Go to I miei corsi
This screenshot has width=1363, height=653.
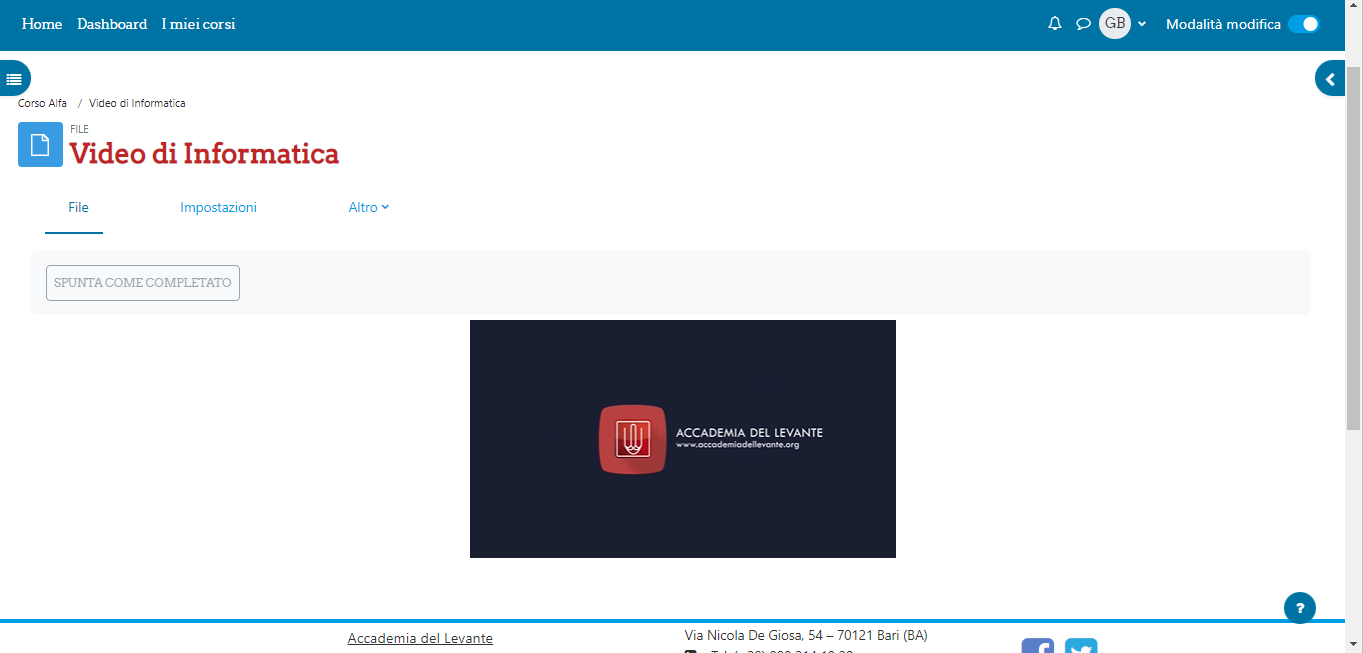click(198, 24)
